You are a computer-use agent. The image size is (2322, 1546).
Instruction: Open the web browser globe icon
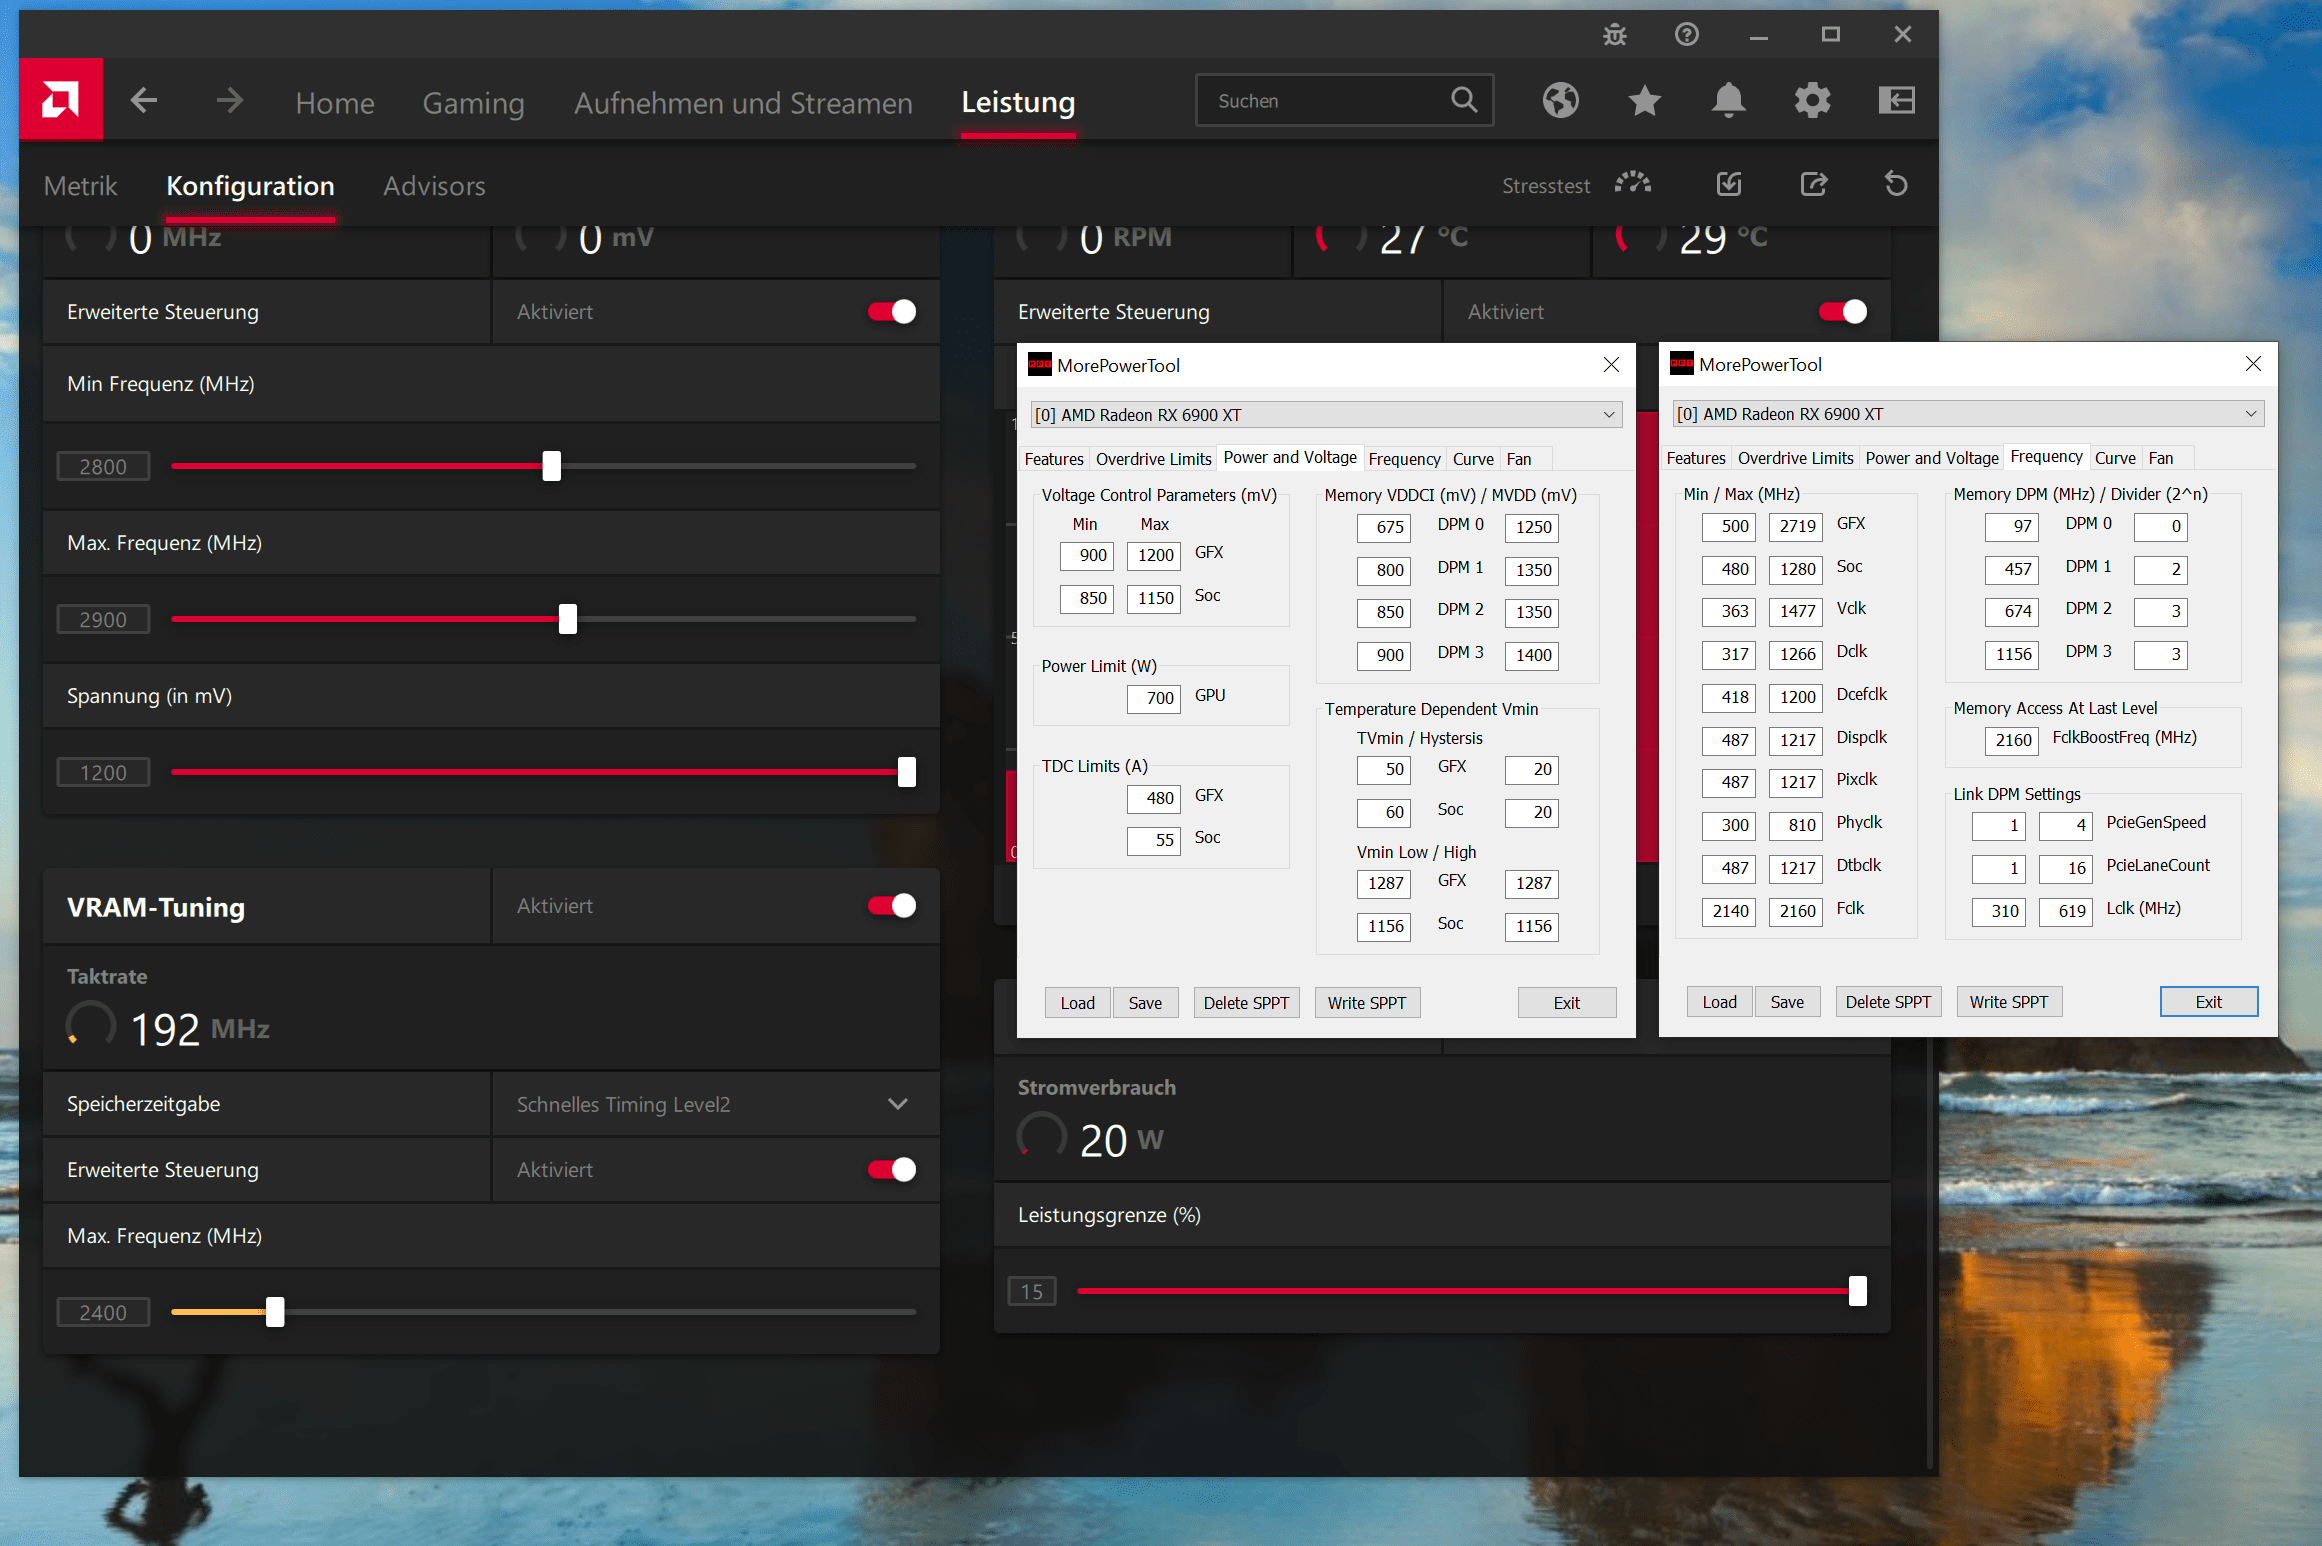pyautogui.click(x=1560, y=100)
